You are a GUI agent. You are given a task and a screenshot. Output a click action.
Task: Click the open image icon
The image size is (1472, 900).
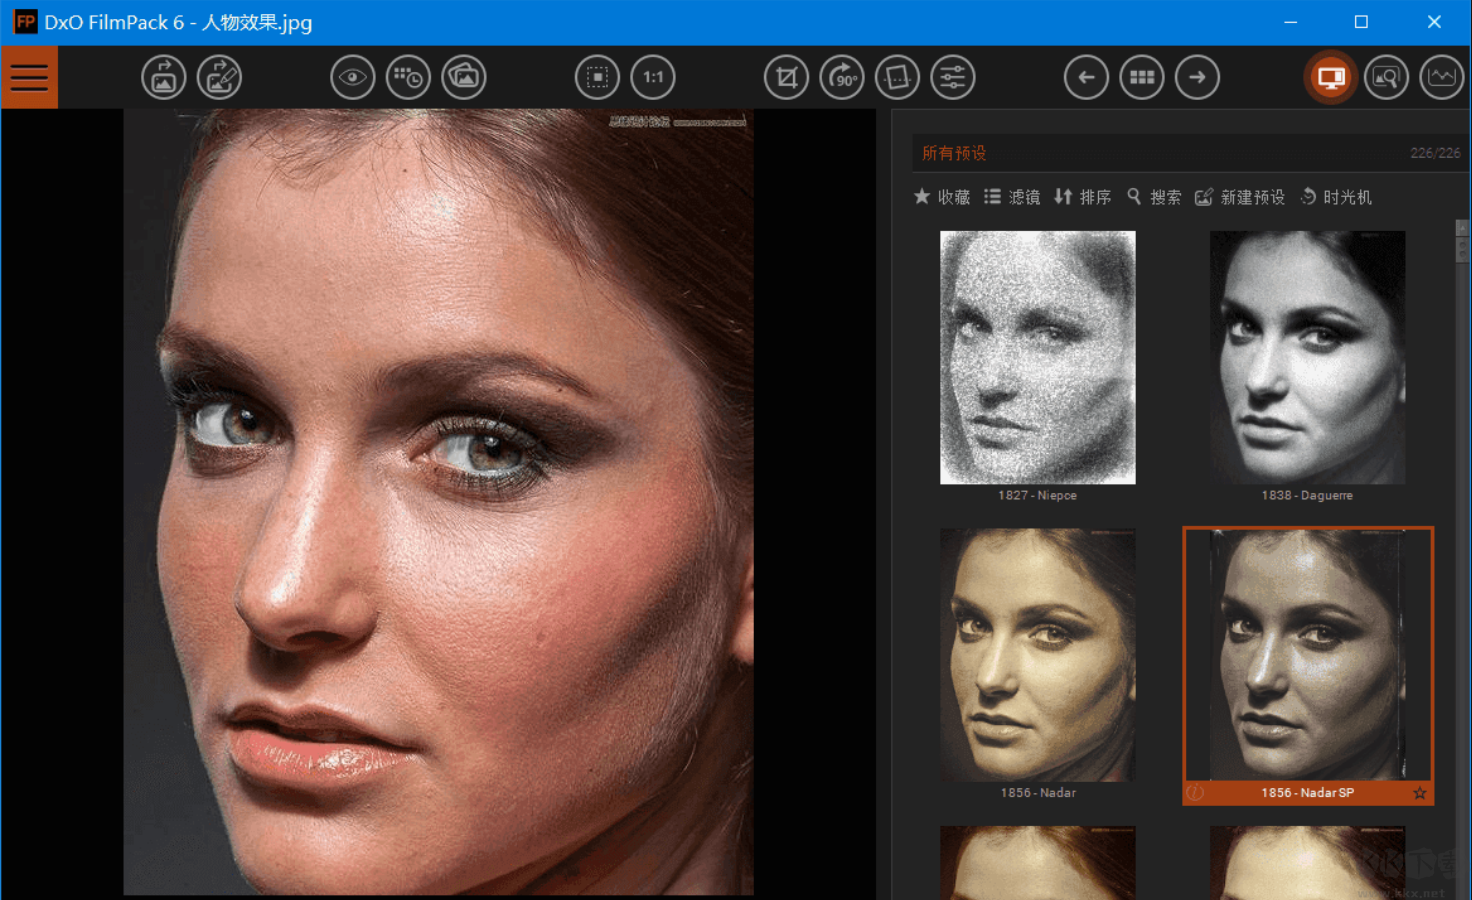point(163,77)
